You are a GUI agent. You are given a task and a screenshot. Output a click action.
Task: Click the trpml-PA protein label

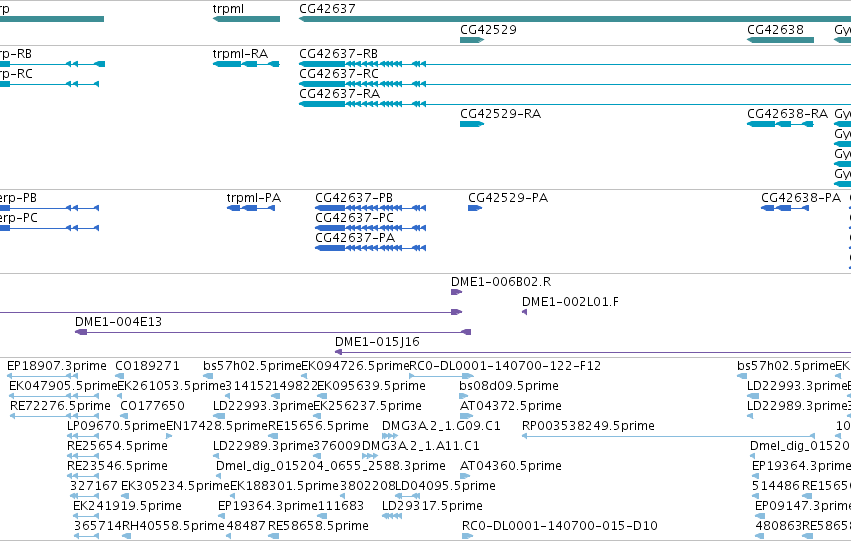pos(253,198)
